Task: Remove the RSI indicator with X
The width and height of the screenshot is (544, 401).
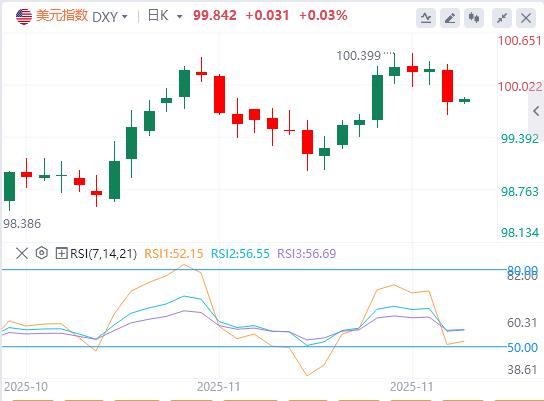Action: (x=22, y=253)
